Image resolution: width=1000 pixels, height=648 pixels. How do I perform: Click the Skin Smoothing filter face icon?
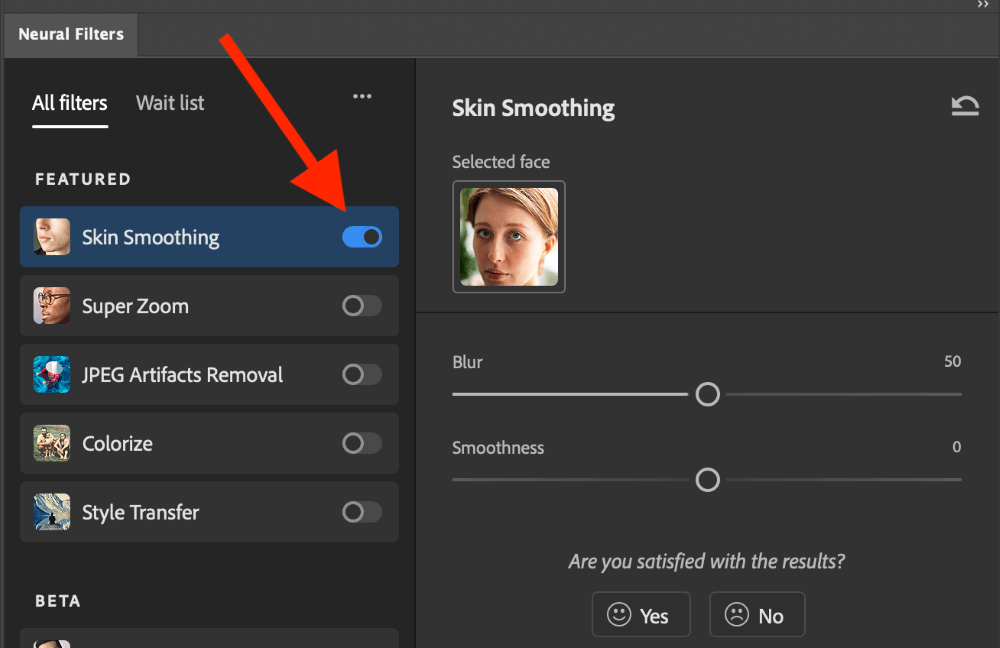click(x=52, y=237)
